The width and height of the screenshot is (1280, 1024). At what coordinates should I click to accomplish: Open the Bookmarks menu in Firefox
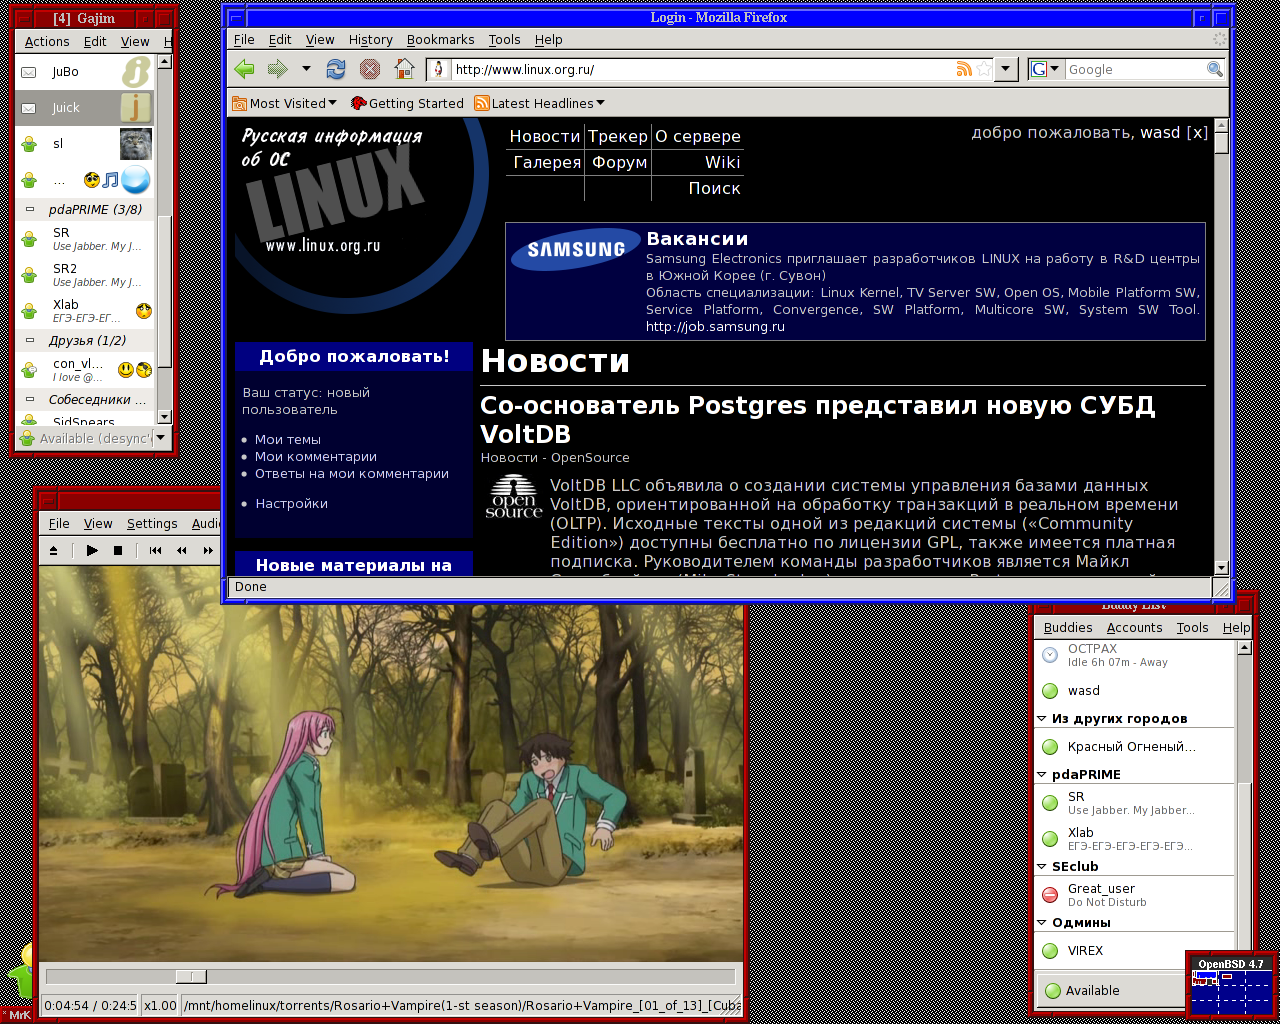tap(440, 40)
